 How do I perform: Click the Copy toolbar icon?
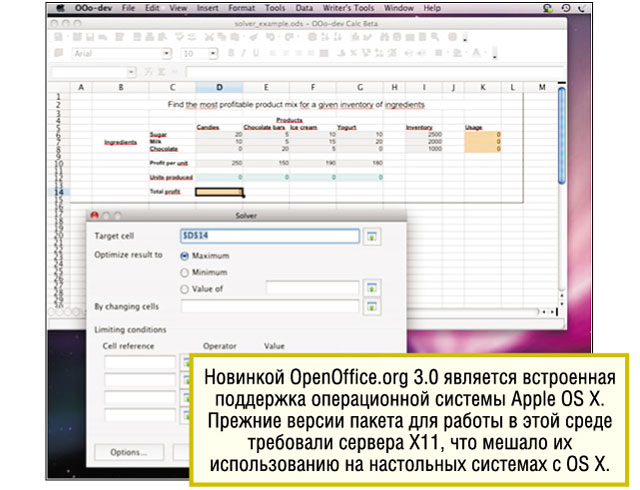coord(222,37)
